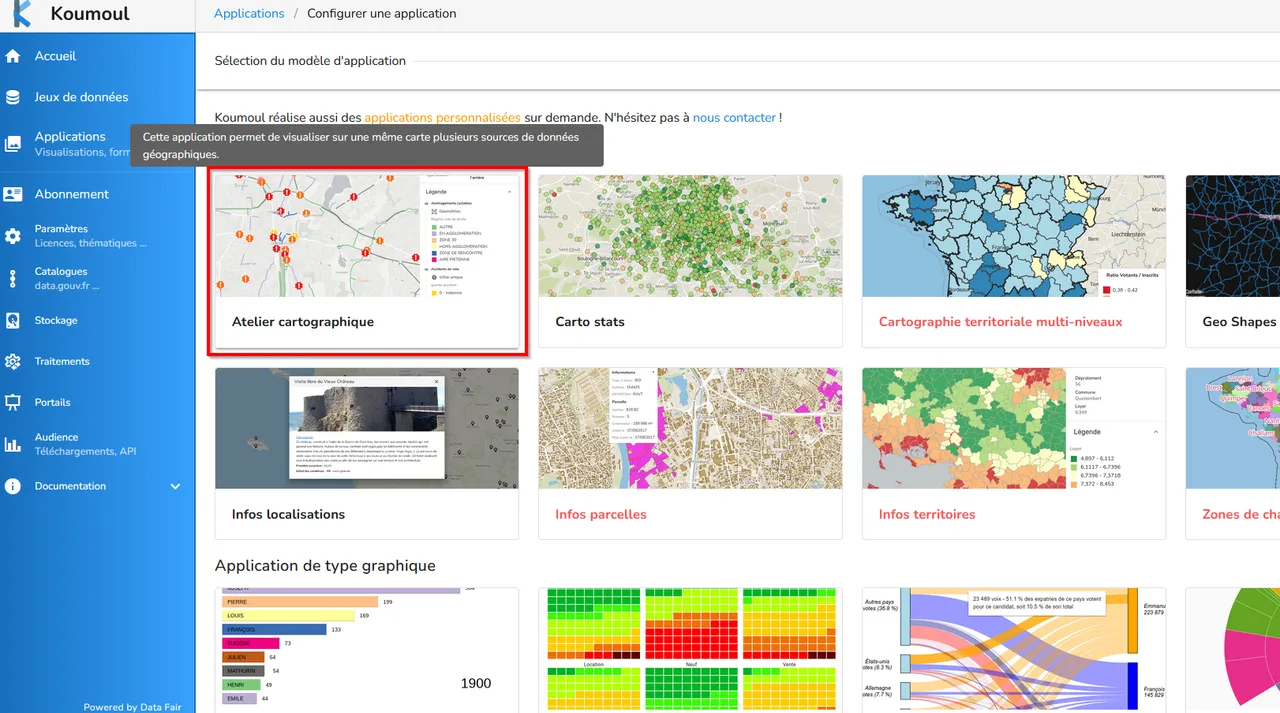Click the Zones de cha... title

click(x=1241, y=514)
